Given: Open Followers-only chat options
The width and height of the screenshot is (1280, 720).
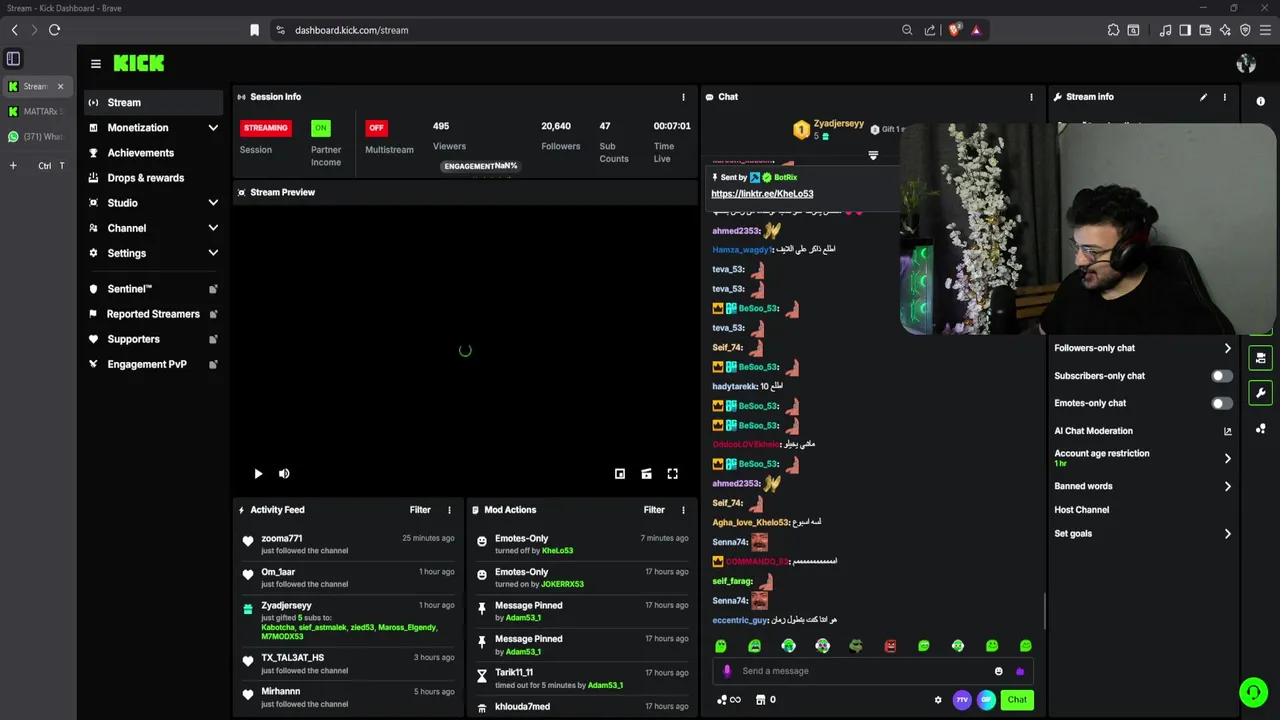Looking at the screenshot, I should pyautogui.click(x=1143, y=348).
